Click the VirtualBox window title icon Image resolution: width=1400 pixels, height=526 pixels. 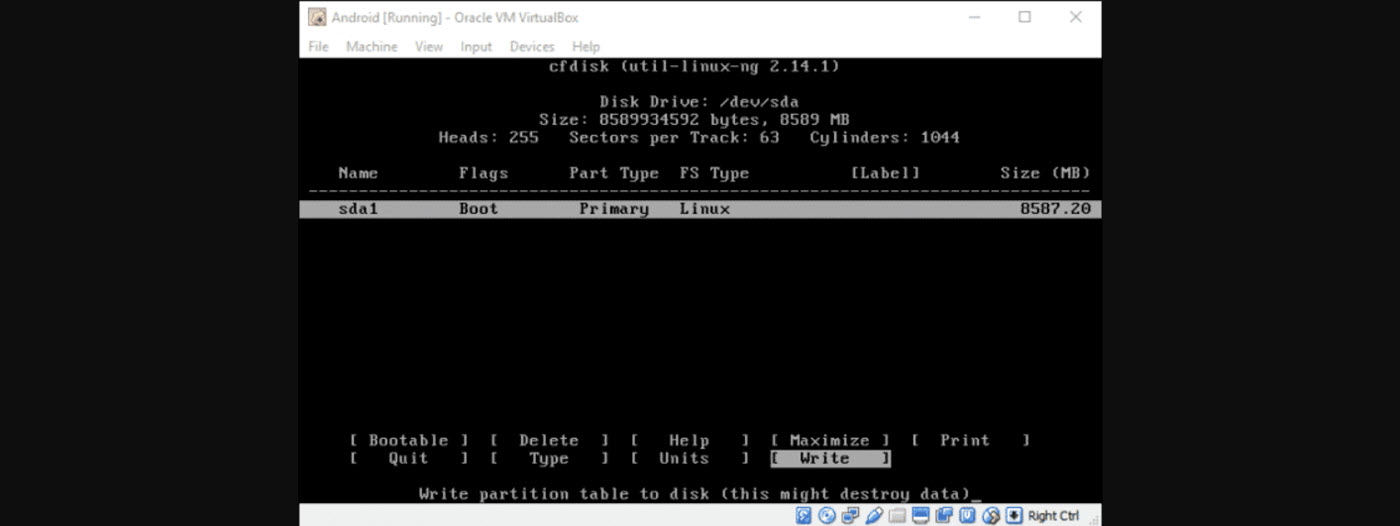317,17
